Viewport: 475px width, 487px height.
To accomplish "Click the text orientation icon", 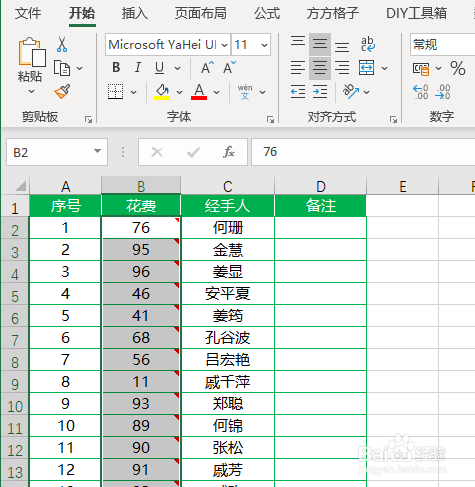I will tap(351, 91).
